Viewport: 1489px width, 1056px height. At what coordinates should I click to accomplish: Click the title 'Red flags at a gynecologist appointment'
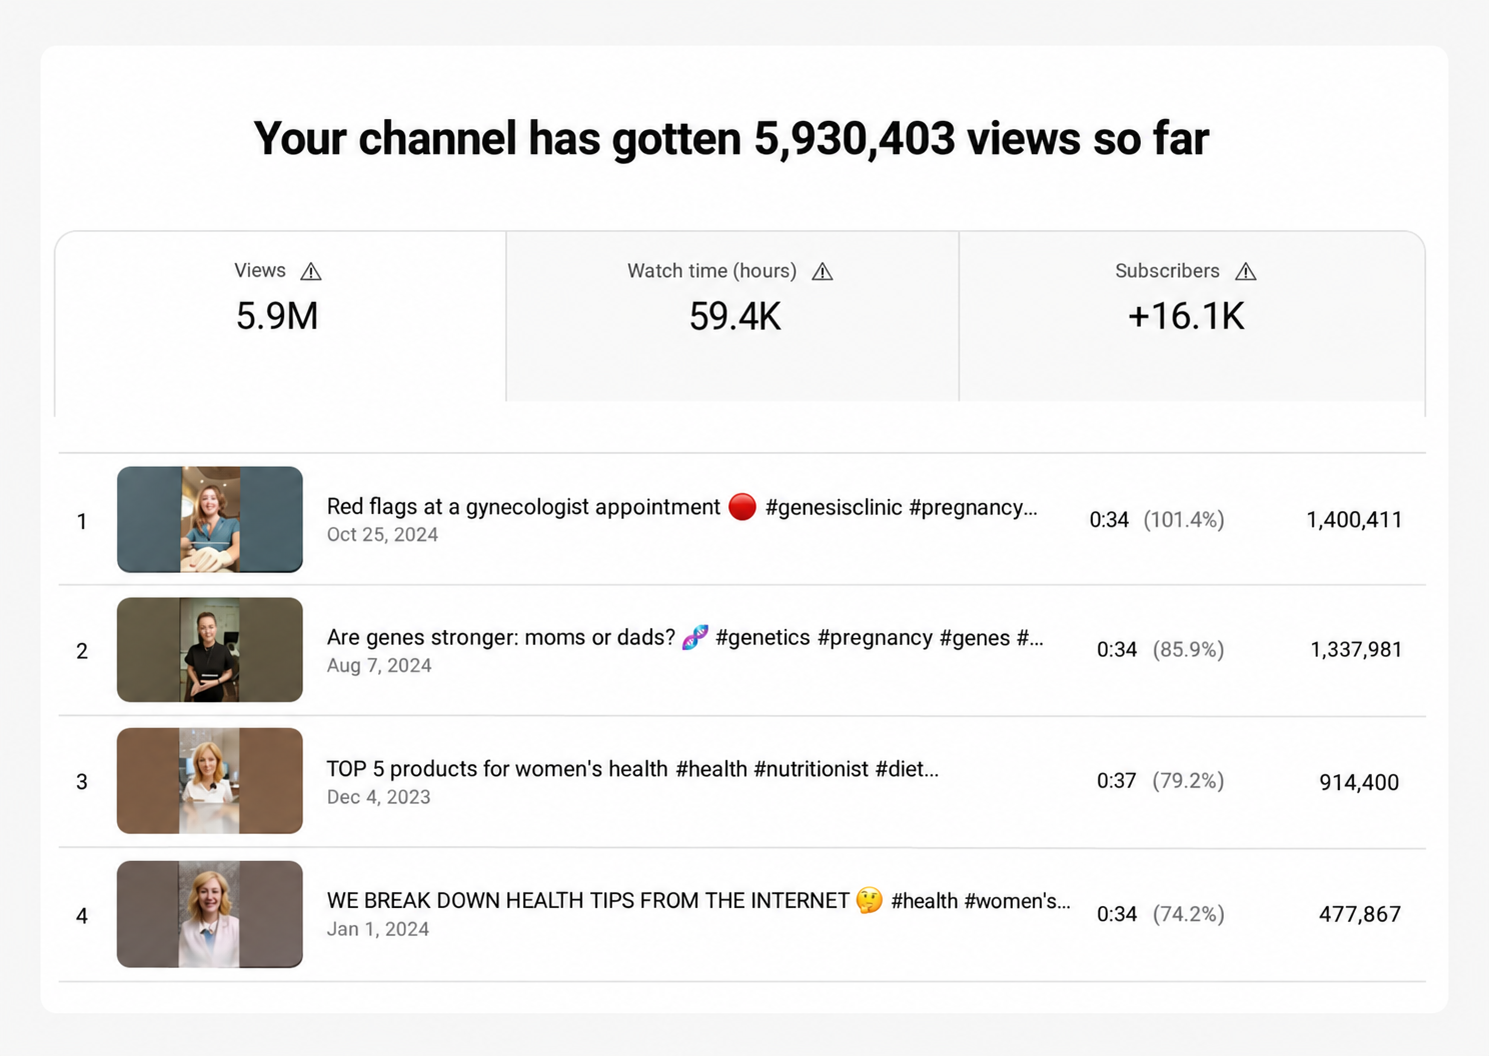tap(523, 507)
